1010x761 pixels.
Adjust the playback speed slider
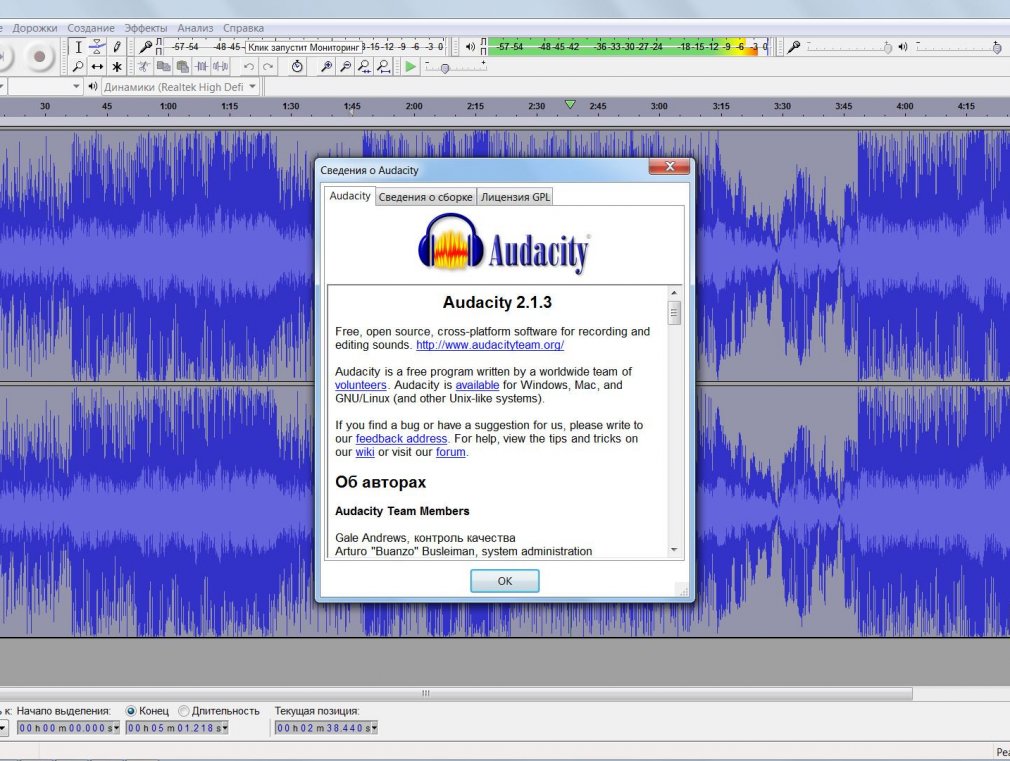pyautogui.click(x=455, y=67)
